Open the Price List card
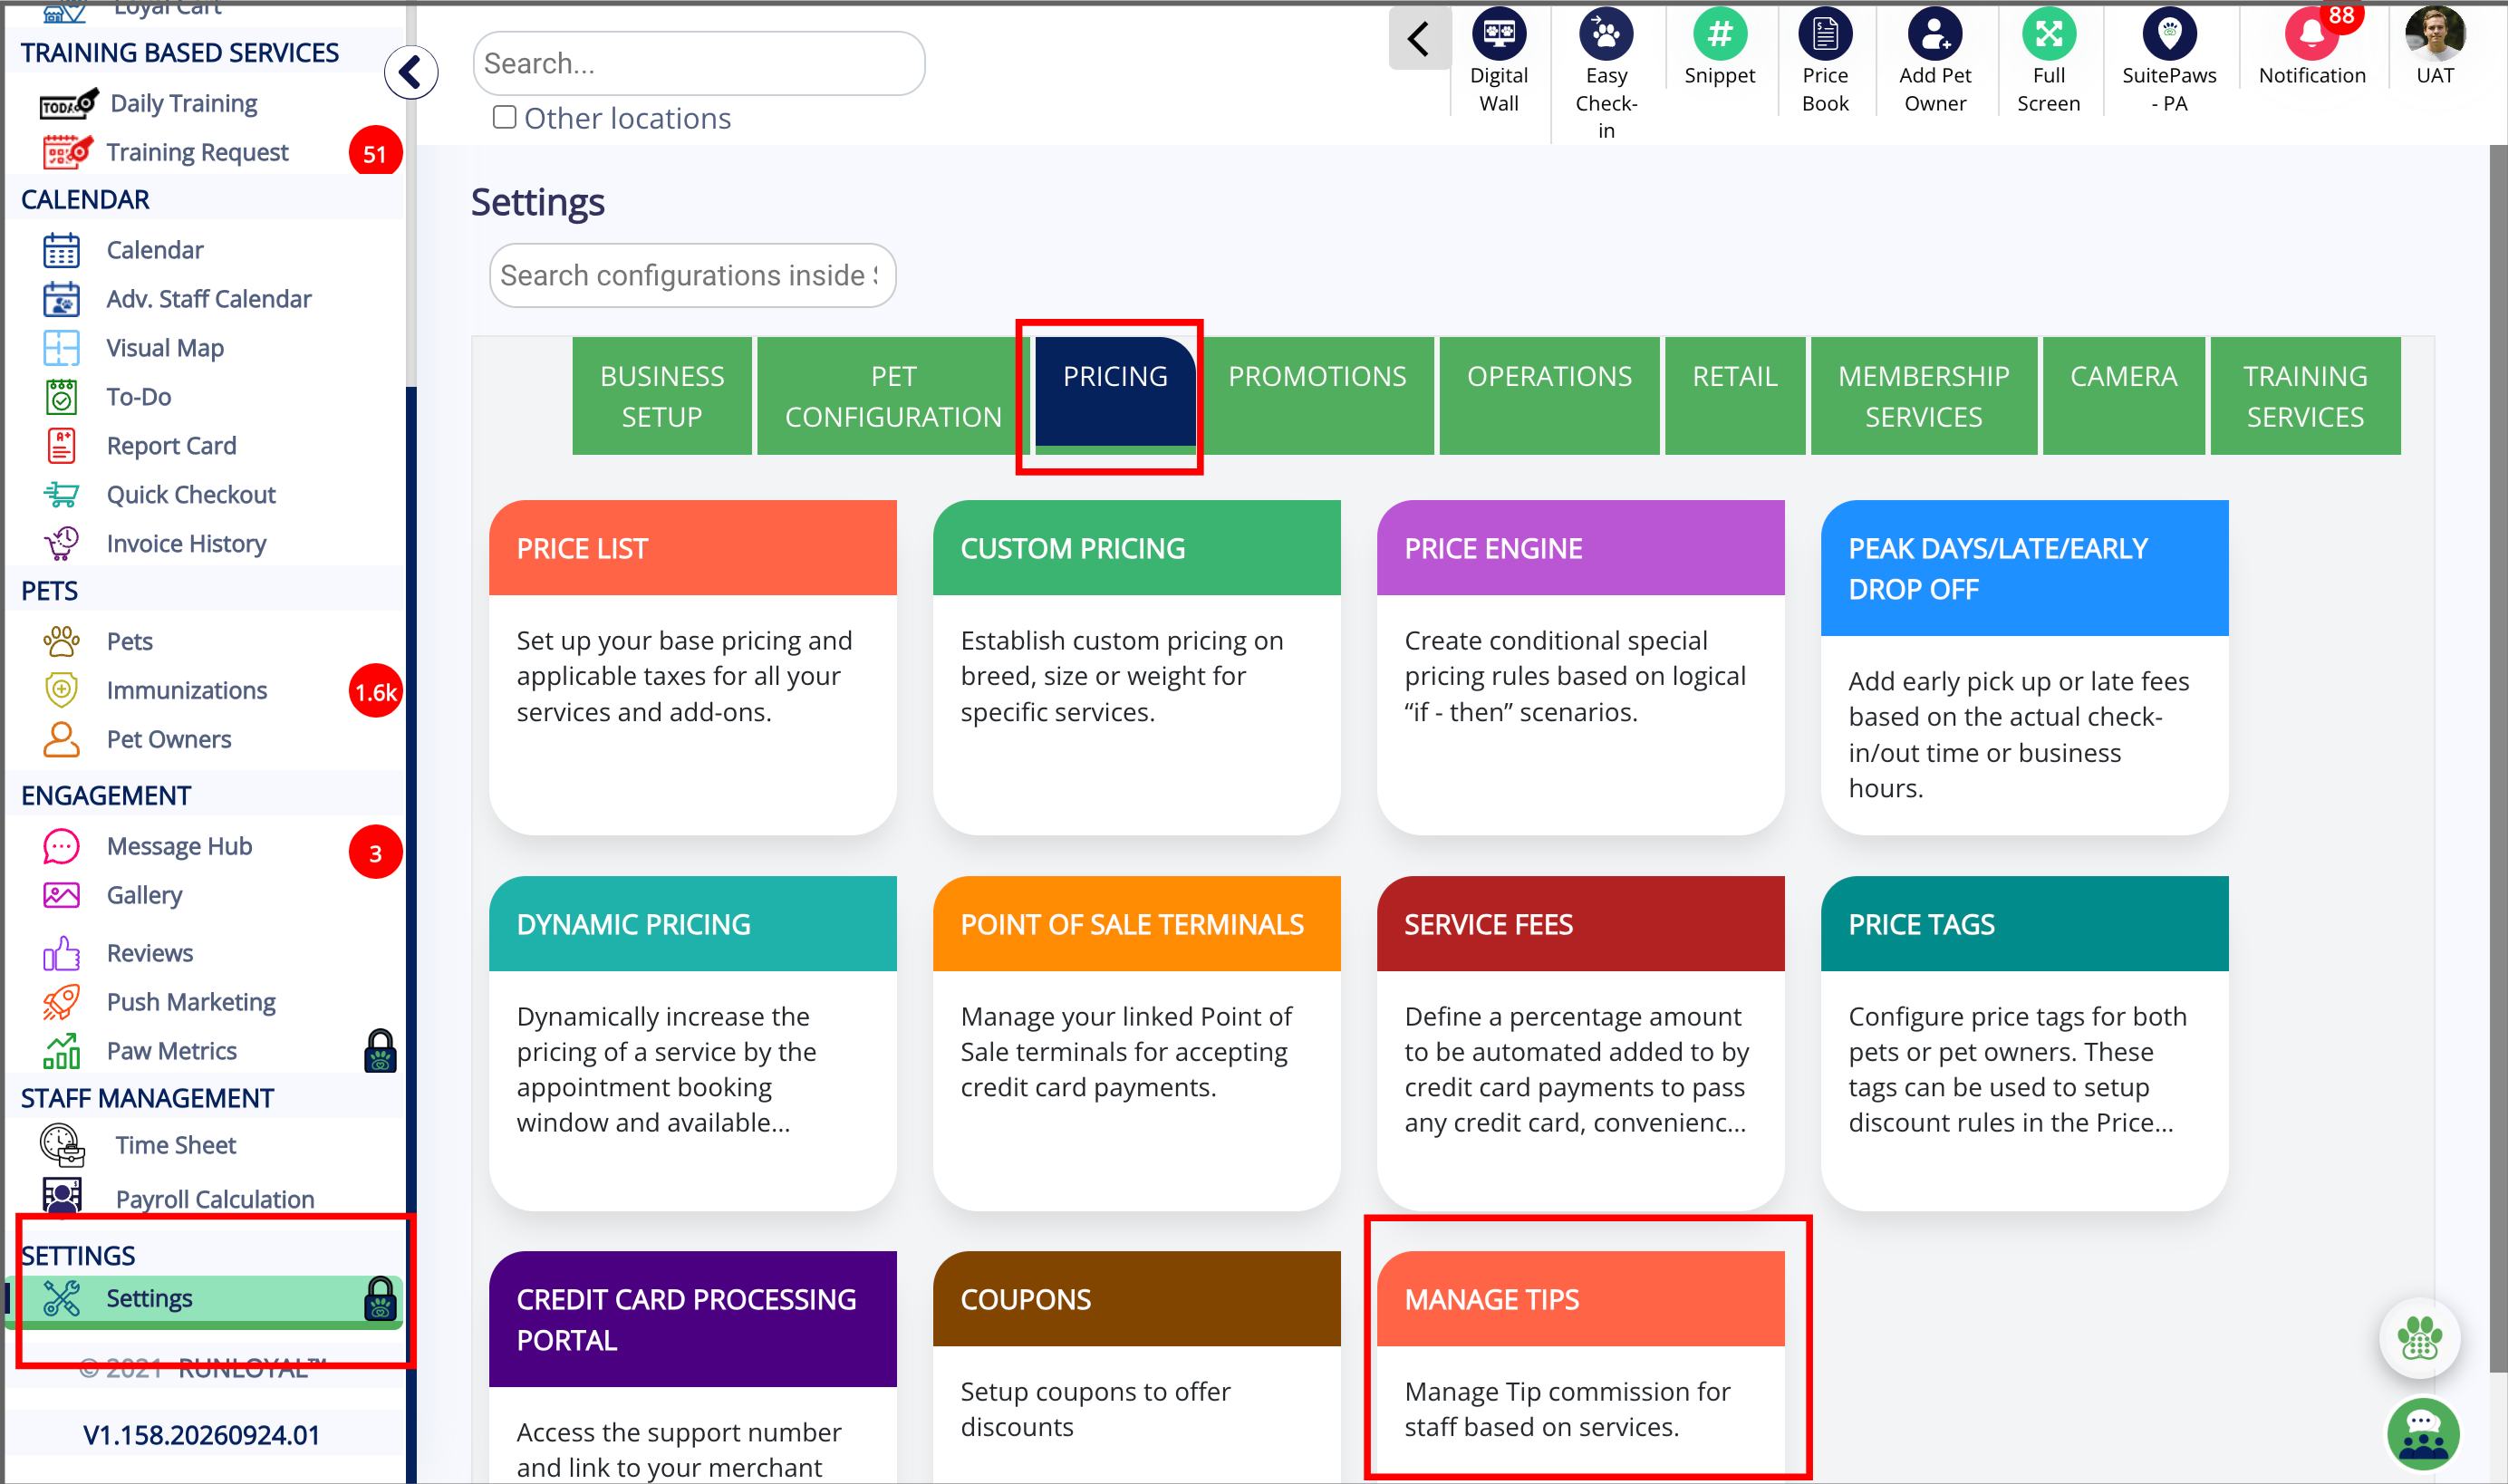This screenshot has width=2508, height=1484. [692, 667]
